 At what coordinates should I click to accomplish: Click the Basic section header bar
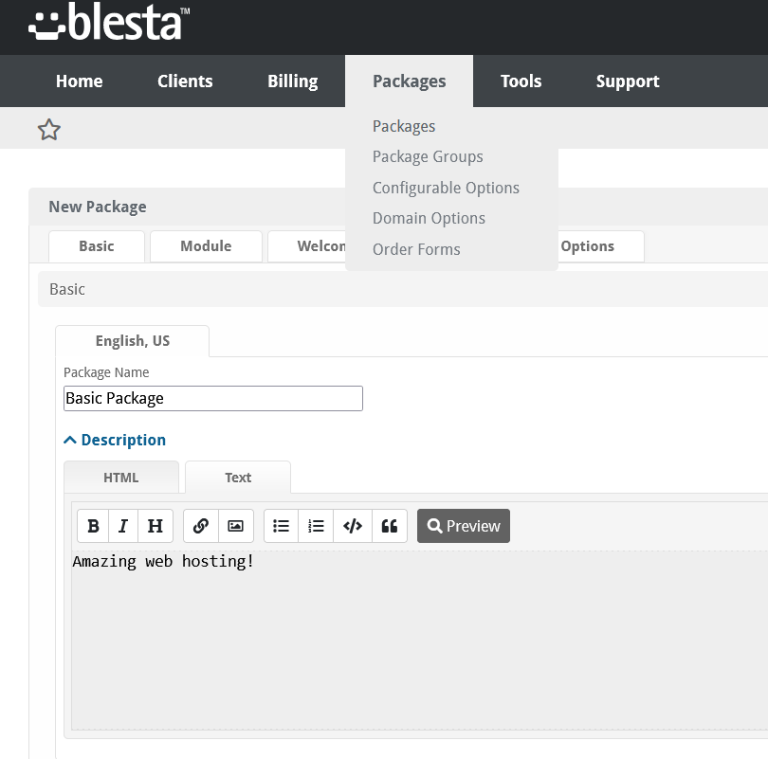[x=403, y=289]
